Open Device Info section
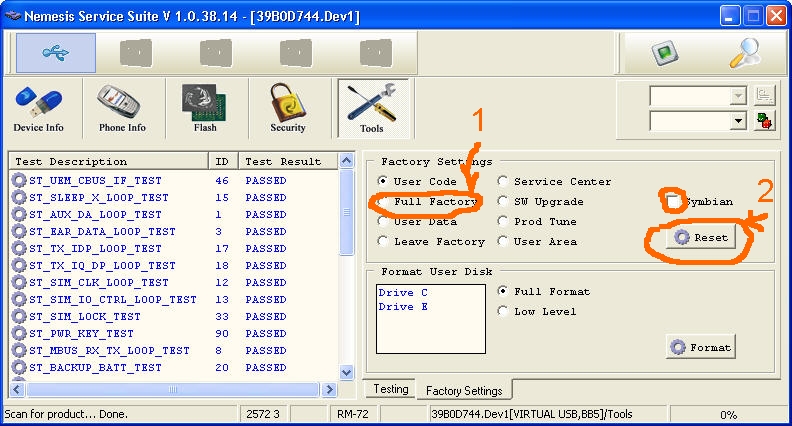The height and width of the screenshot is (426, 792). (39, 108)
